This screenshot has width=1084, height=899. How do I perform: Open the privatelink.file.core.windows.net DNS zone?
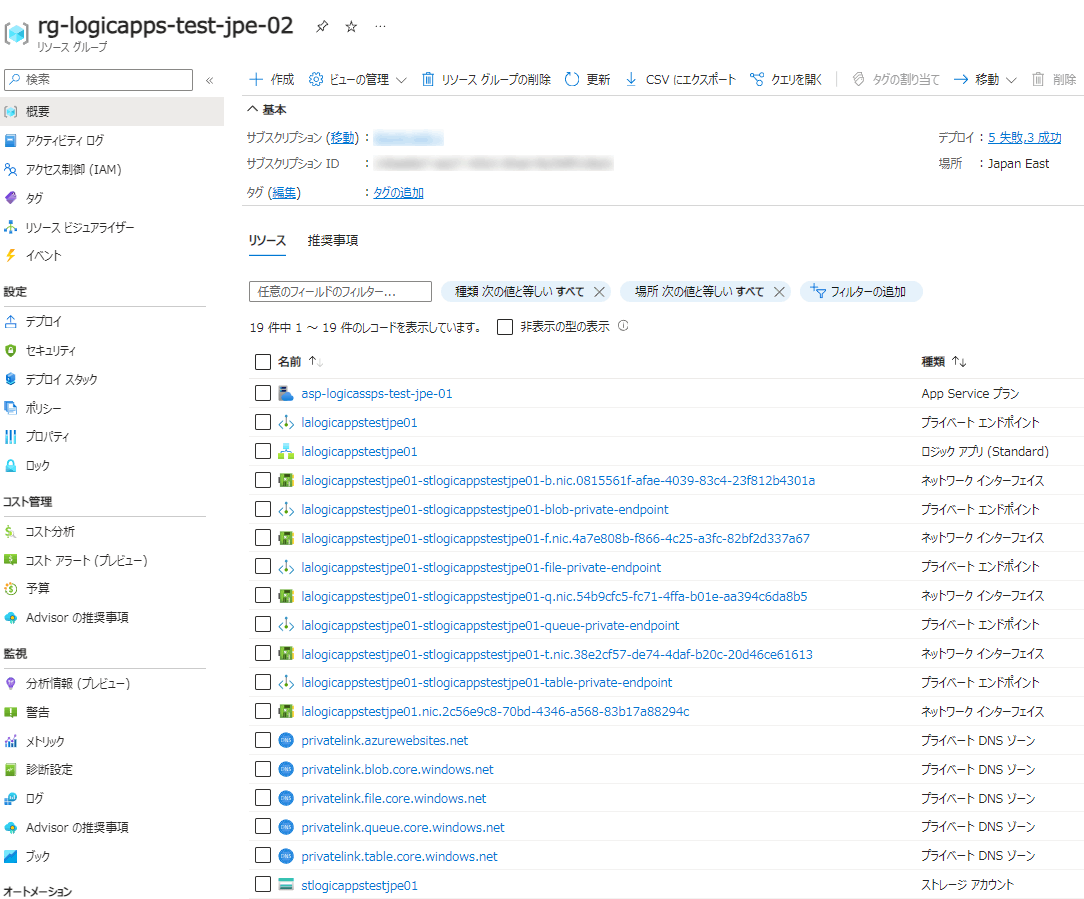[x=393, y=798]
